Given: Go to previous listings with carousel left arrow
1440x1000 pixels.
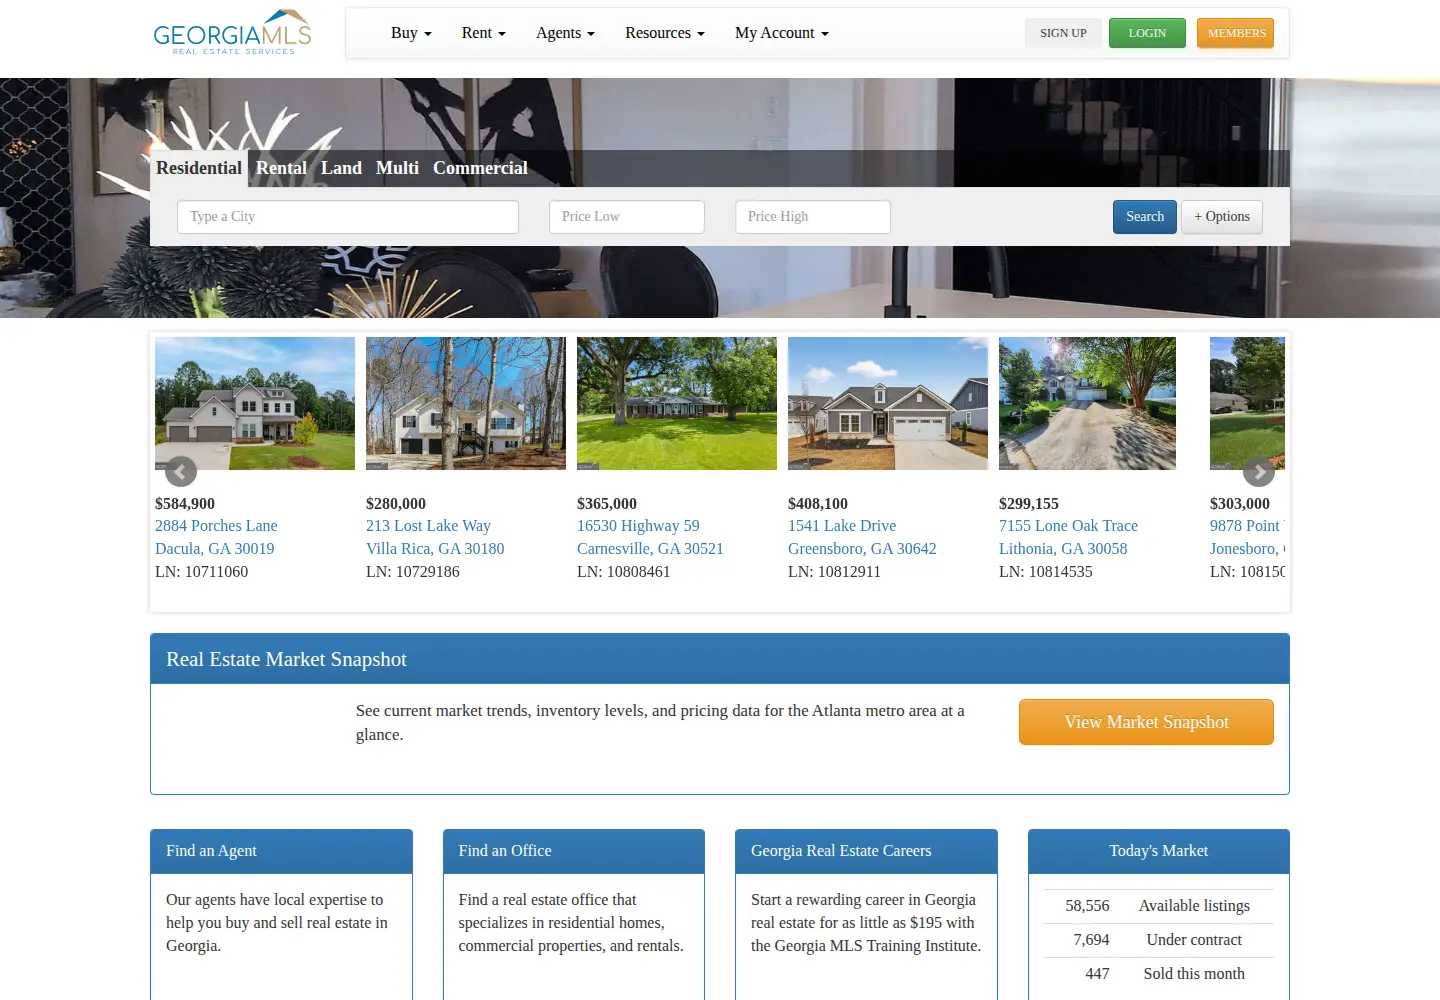Looking at the screenshot, I should tap(181, 472).
